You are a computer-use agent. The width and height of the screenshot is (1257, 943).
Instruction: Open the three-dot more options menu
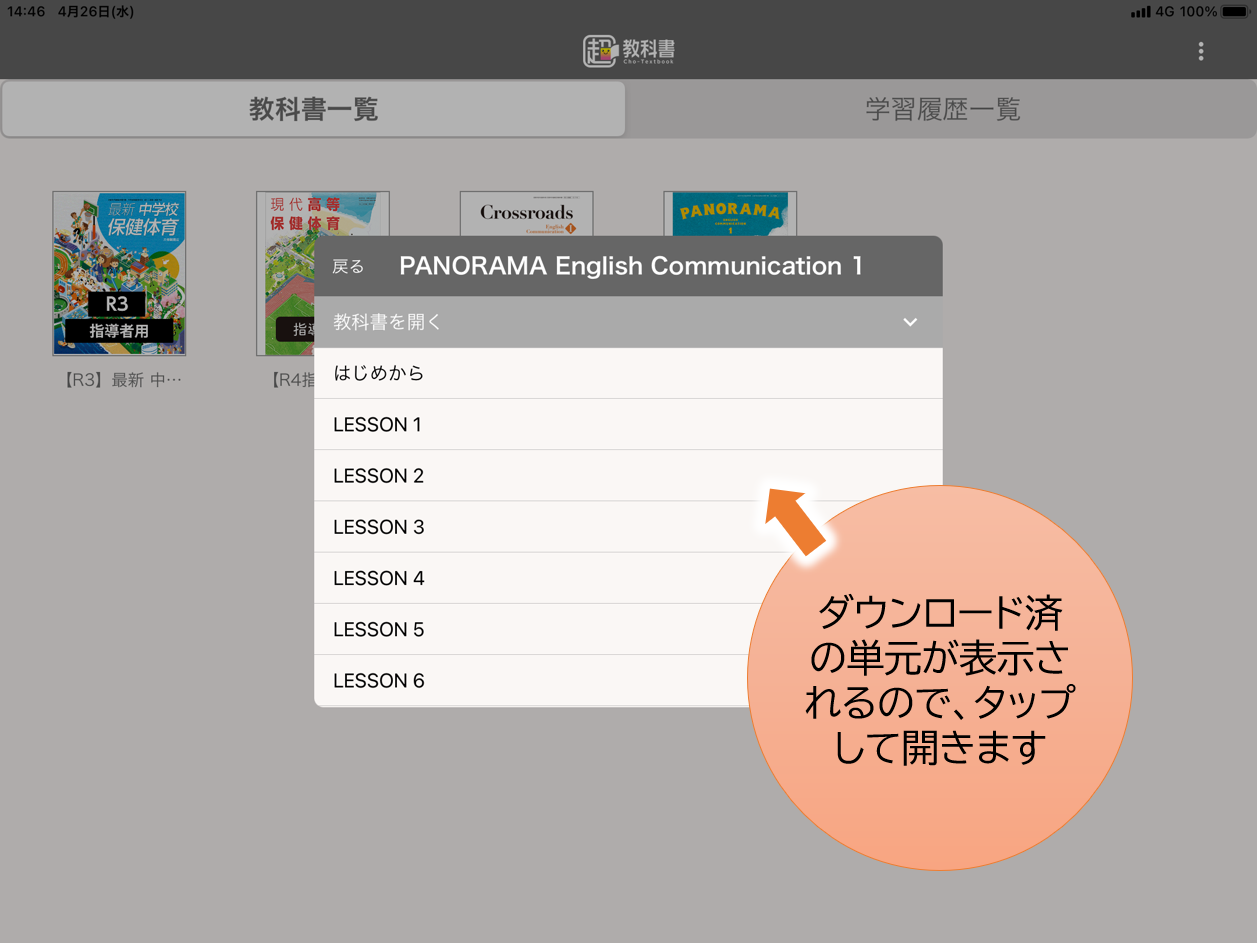pyautogui.click(x=1201, y=52)
